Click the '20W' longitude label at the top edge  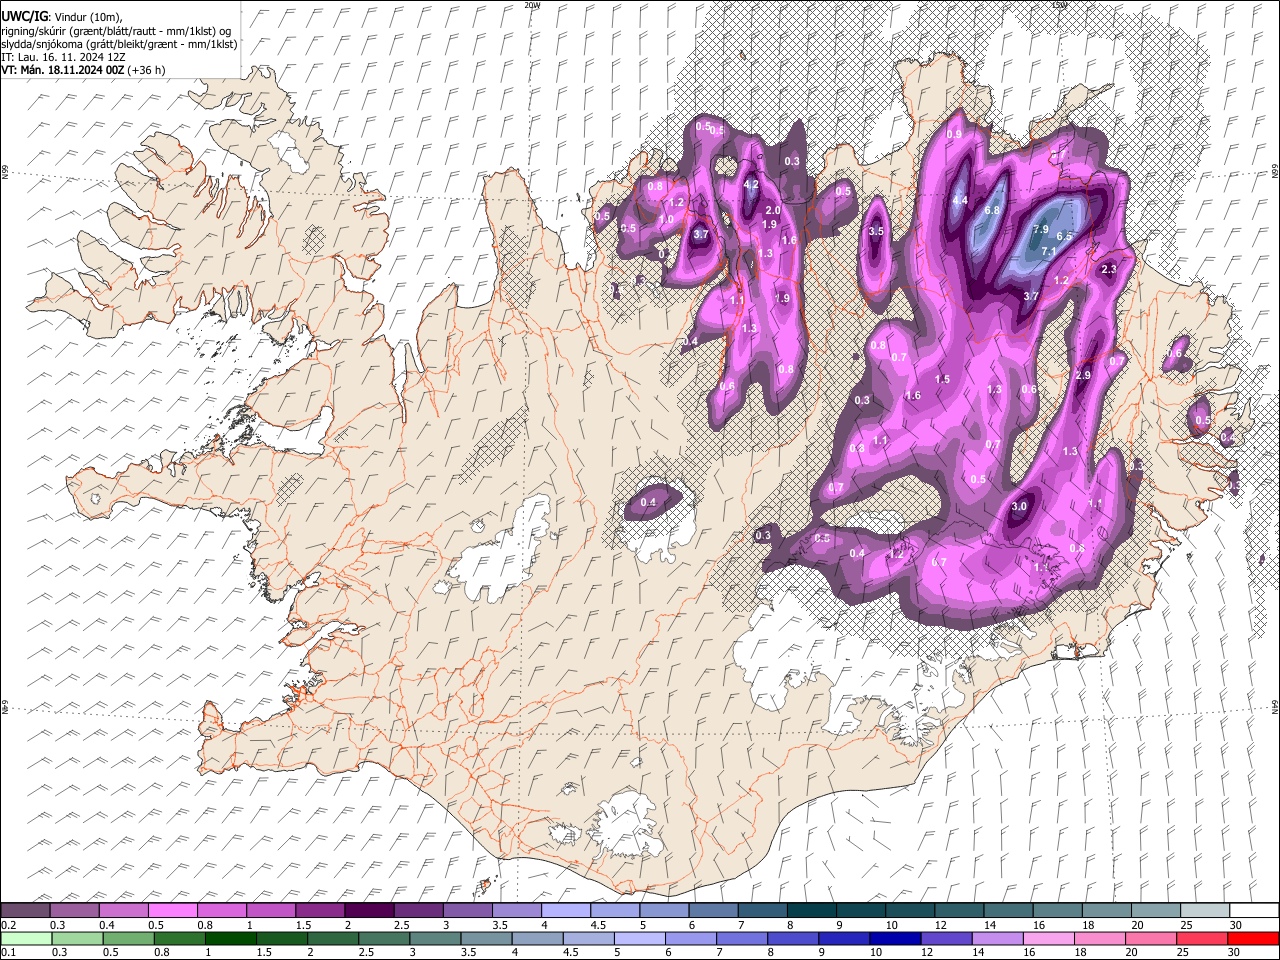tap(532, 5)
